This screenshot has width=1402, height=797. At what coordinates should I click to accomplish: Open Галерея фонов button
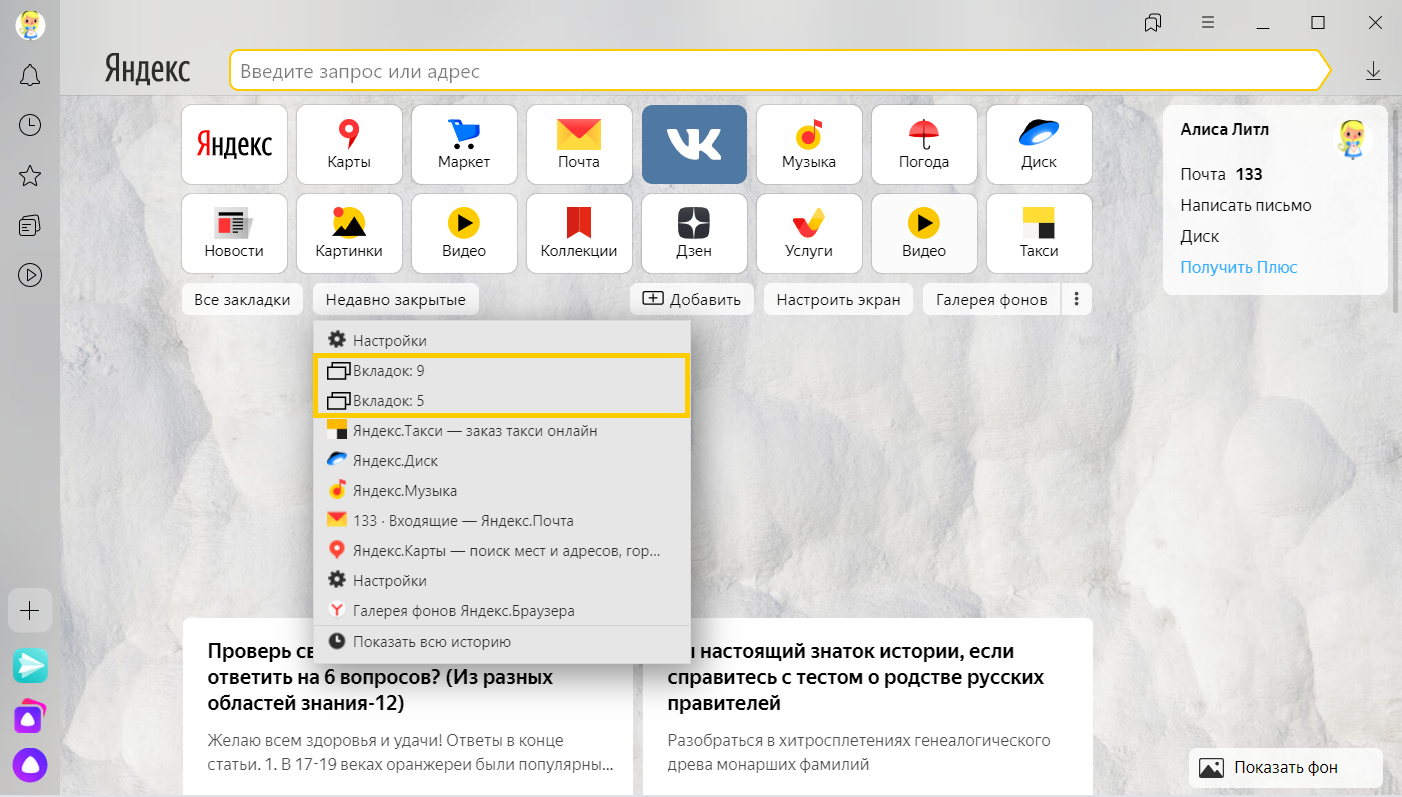(x=991, y=299)
